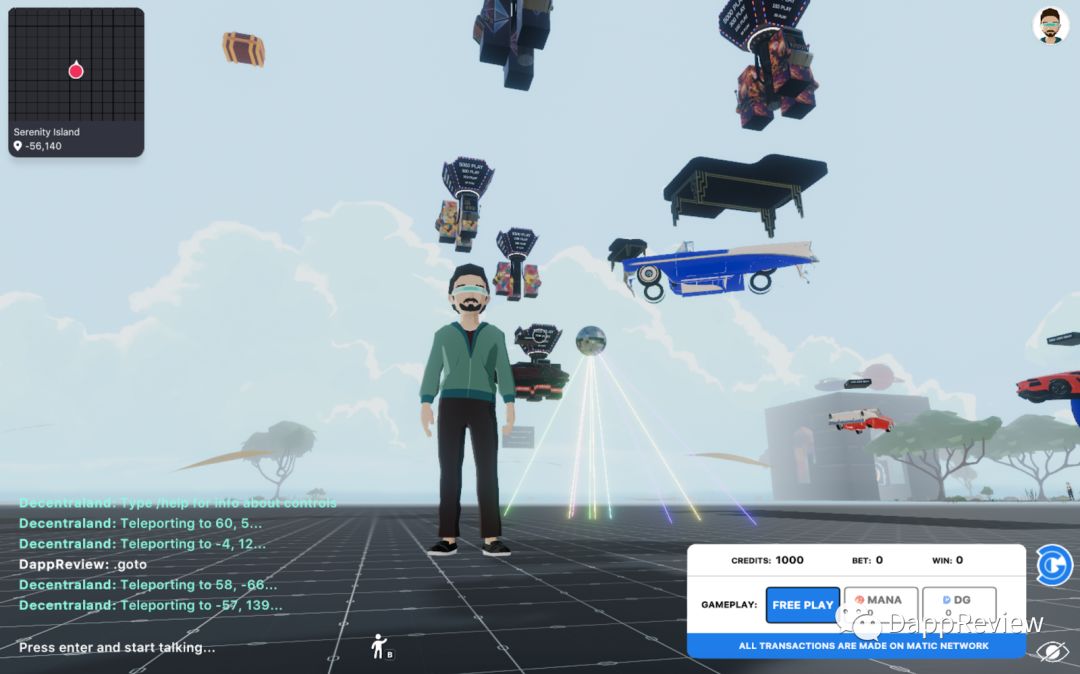Click the player avatar in green hoodie
The width and height of the screenshot is (1080, 674).
click(468, 410)
